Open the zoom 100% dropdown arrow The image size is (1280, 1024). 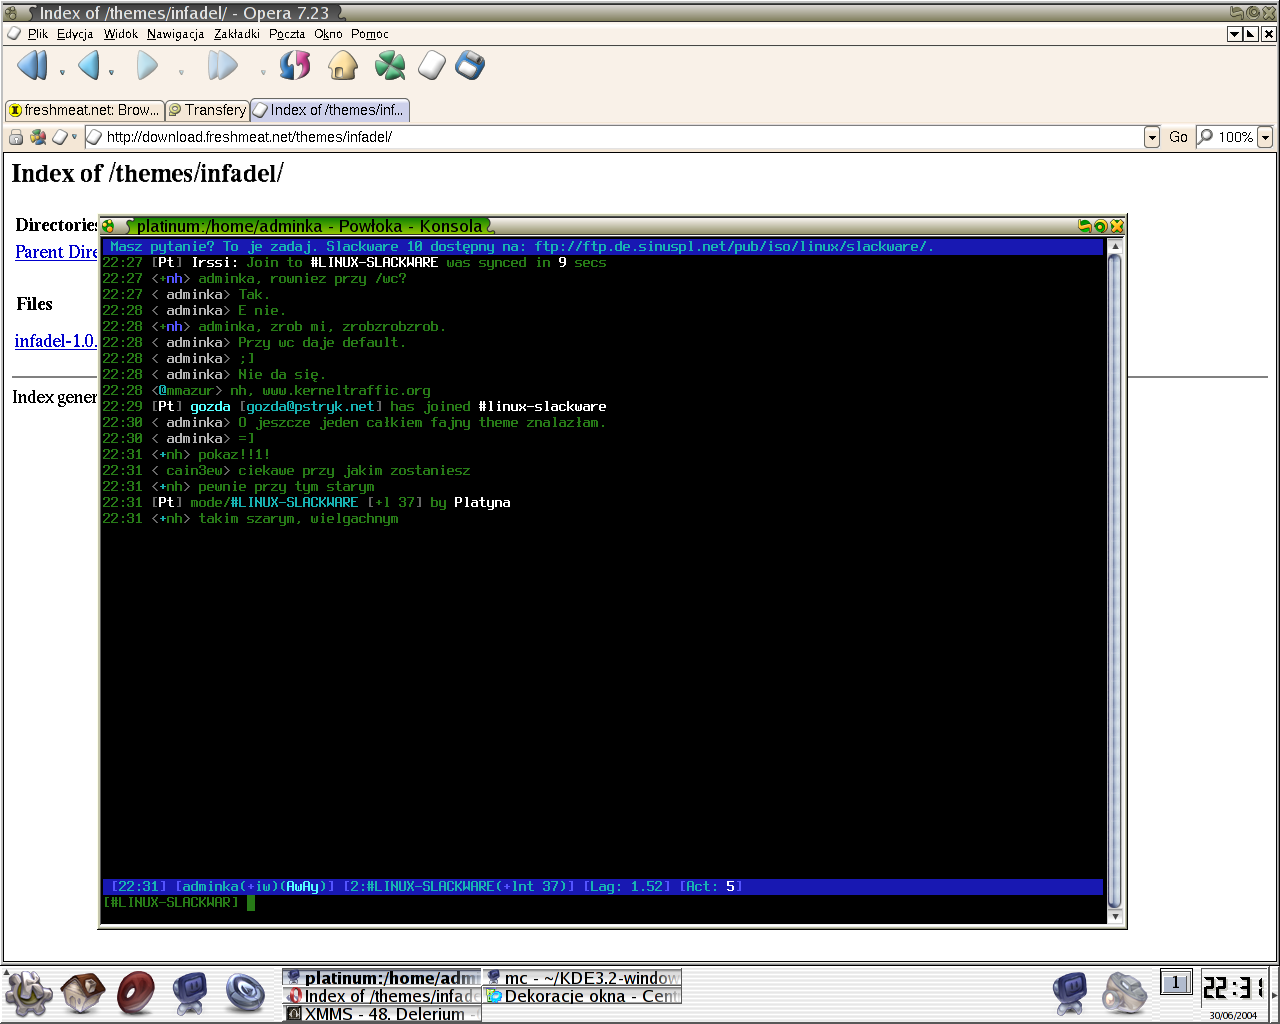point(1265,137)
